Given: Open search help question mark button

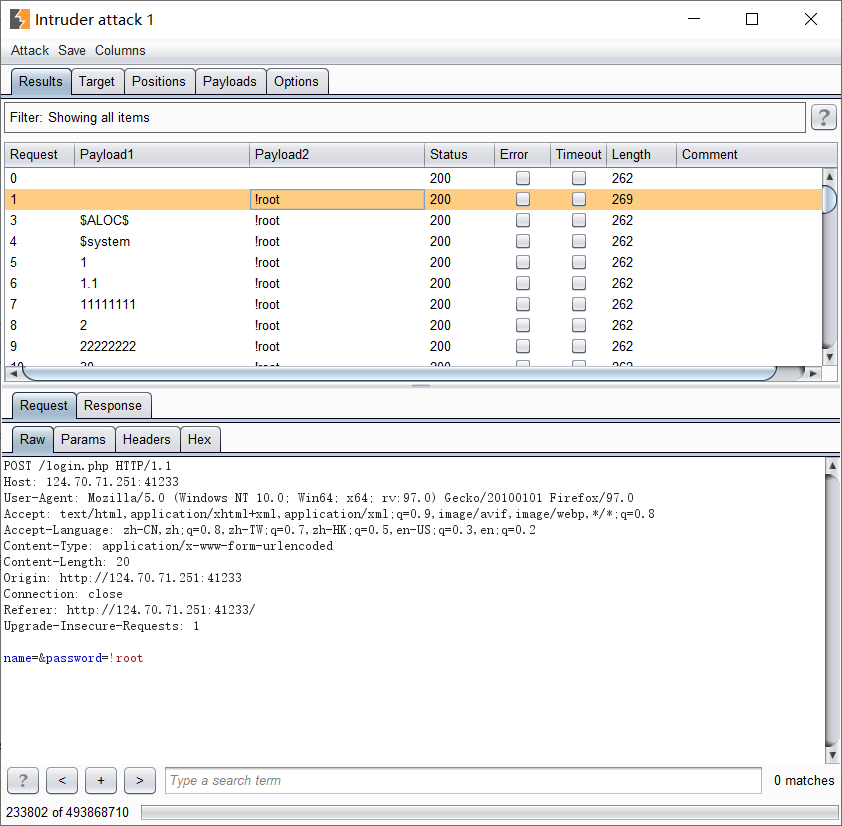Looking at the screenshot, I should pyautogui.click(x=23, y=780).
